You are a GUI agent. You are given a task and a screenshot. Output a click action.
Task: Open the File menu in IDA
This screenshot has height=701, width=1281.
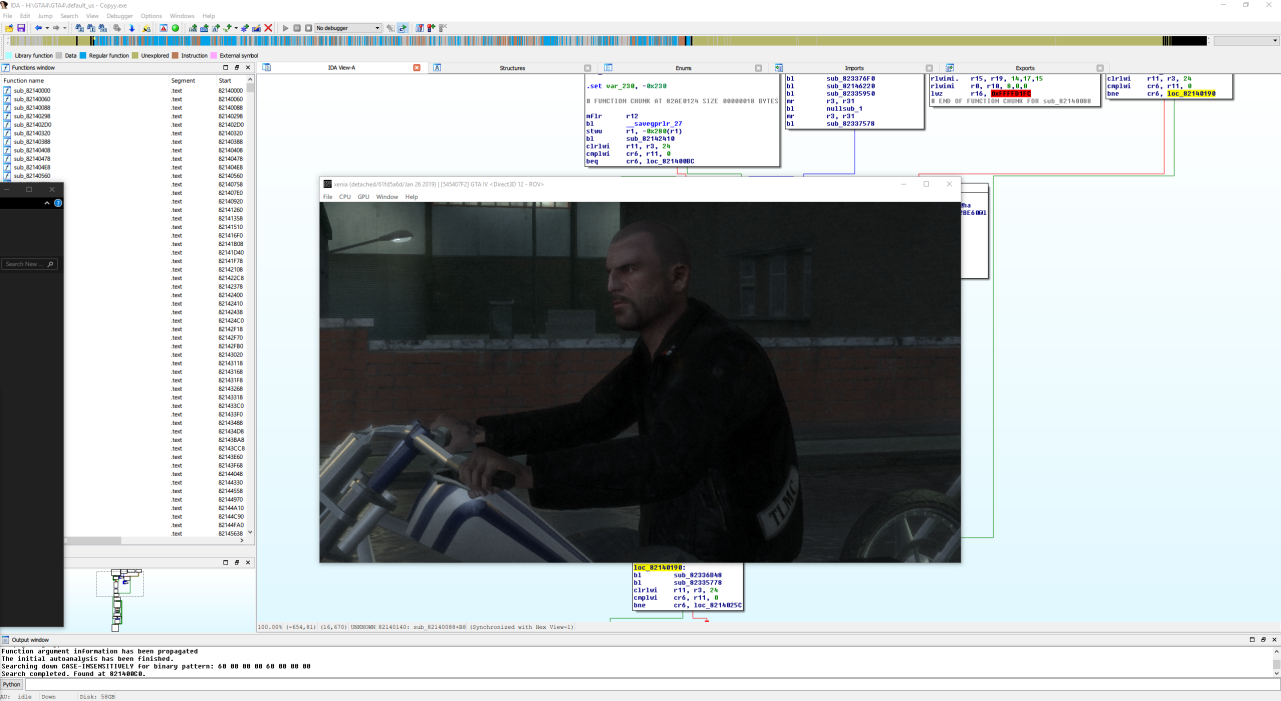(x=8, y=16)
